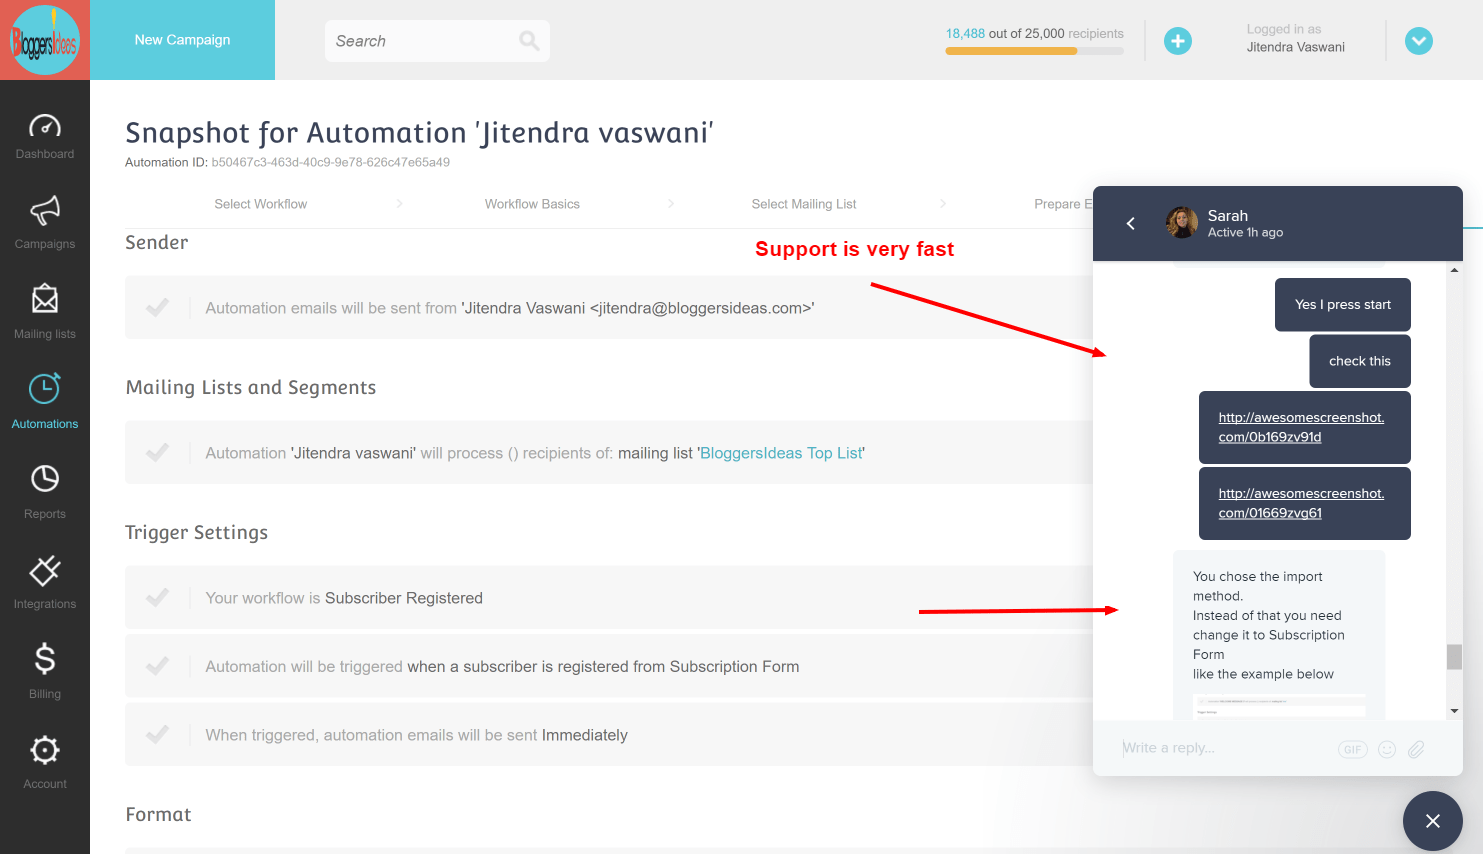
Task: Click the 'Yes I press start' message
Action: (x=1343, y=305)
